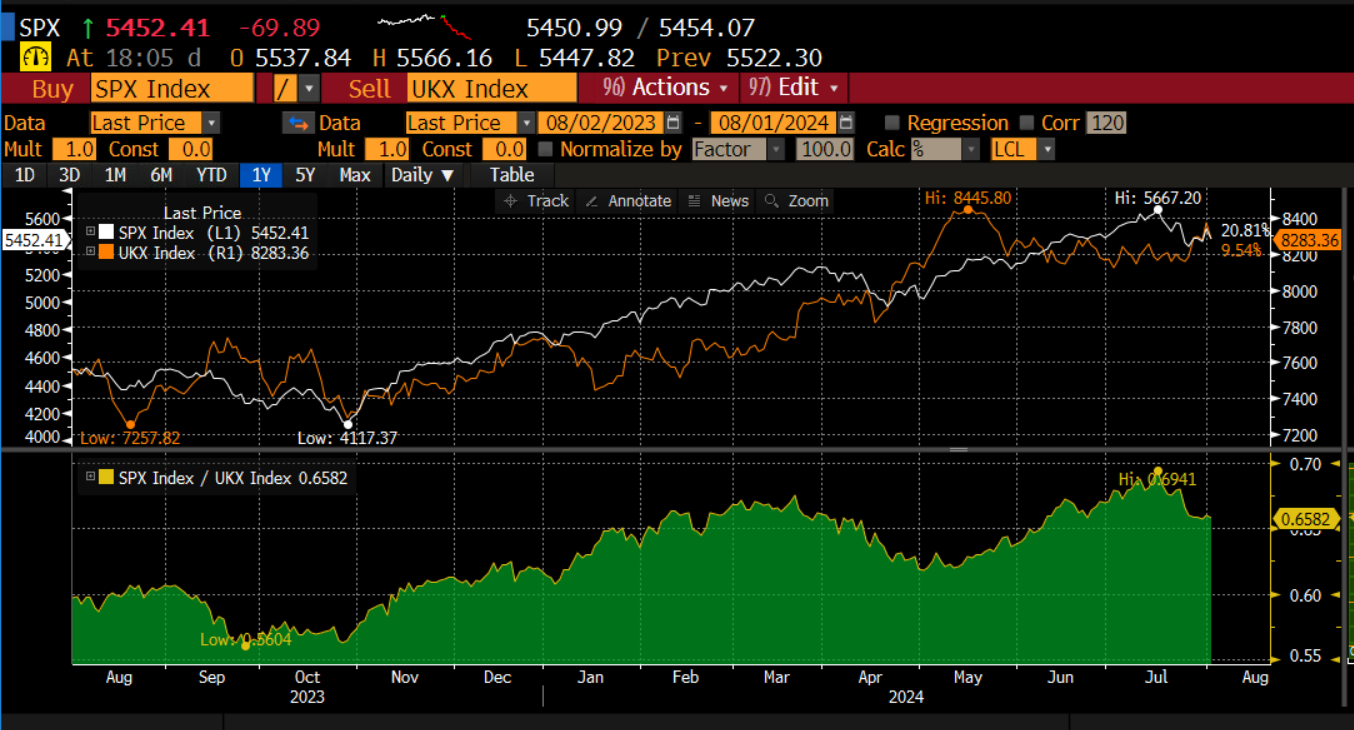Click the white SPX Index color swatch
This screenshot has width=1354, height=730.
[x=107, y=233]
